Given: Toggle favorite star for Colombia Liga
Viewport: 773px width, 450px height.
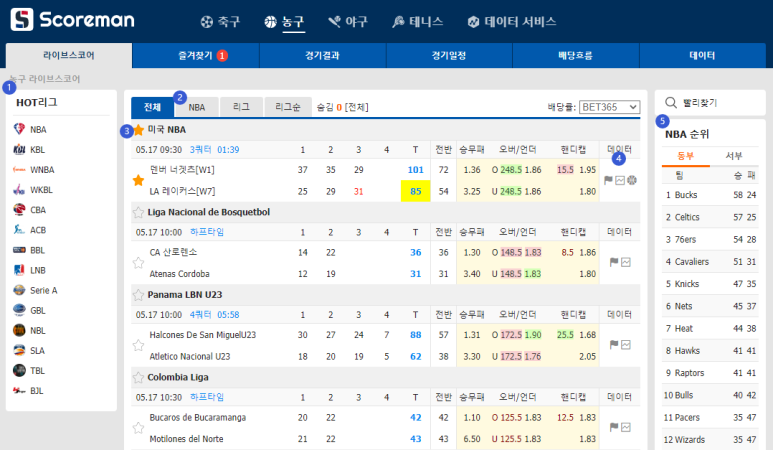Looking at the screenshot, I should (x=139, y=378).
